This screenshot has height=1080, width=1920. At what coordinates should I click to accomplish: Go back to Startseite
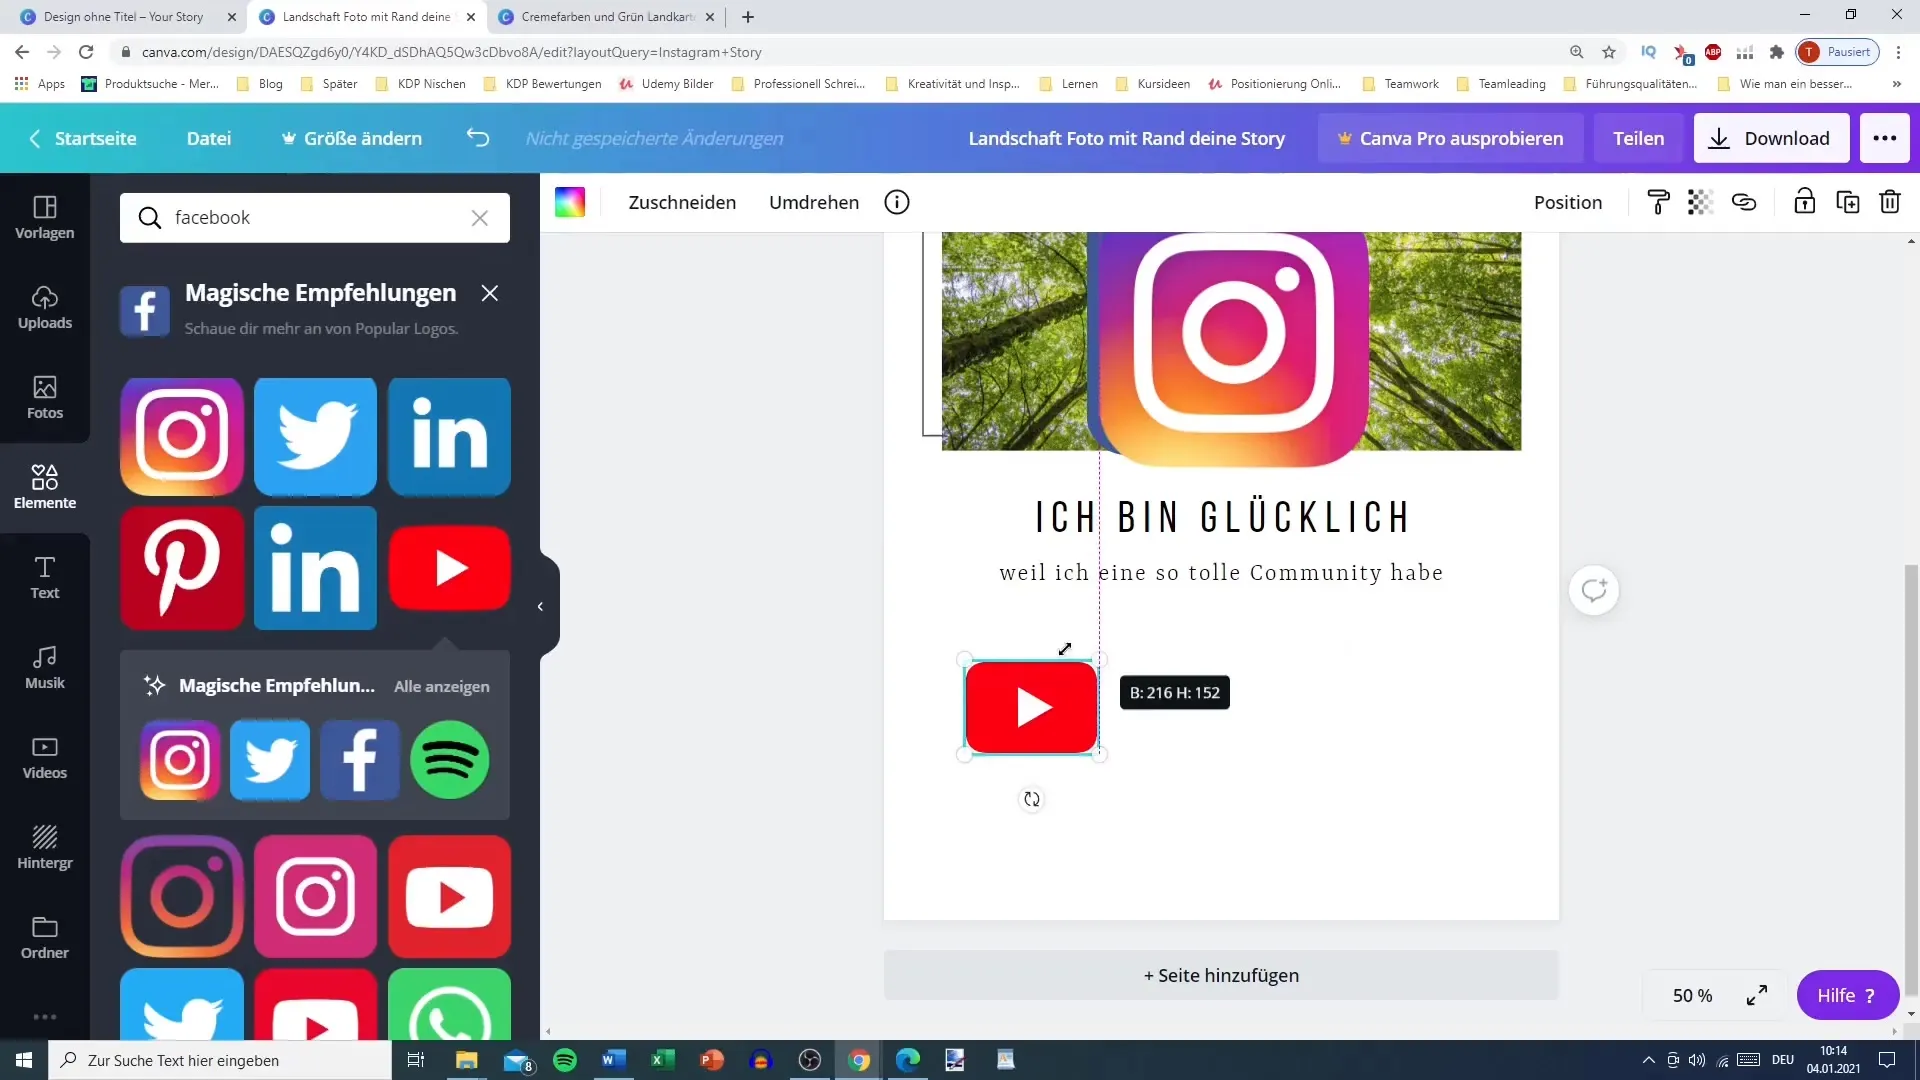(84, 138)
